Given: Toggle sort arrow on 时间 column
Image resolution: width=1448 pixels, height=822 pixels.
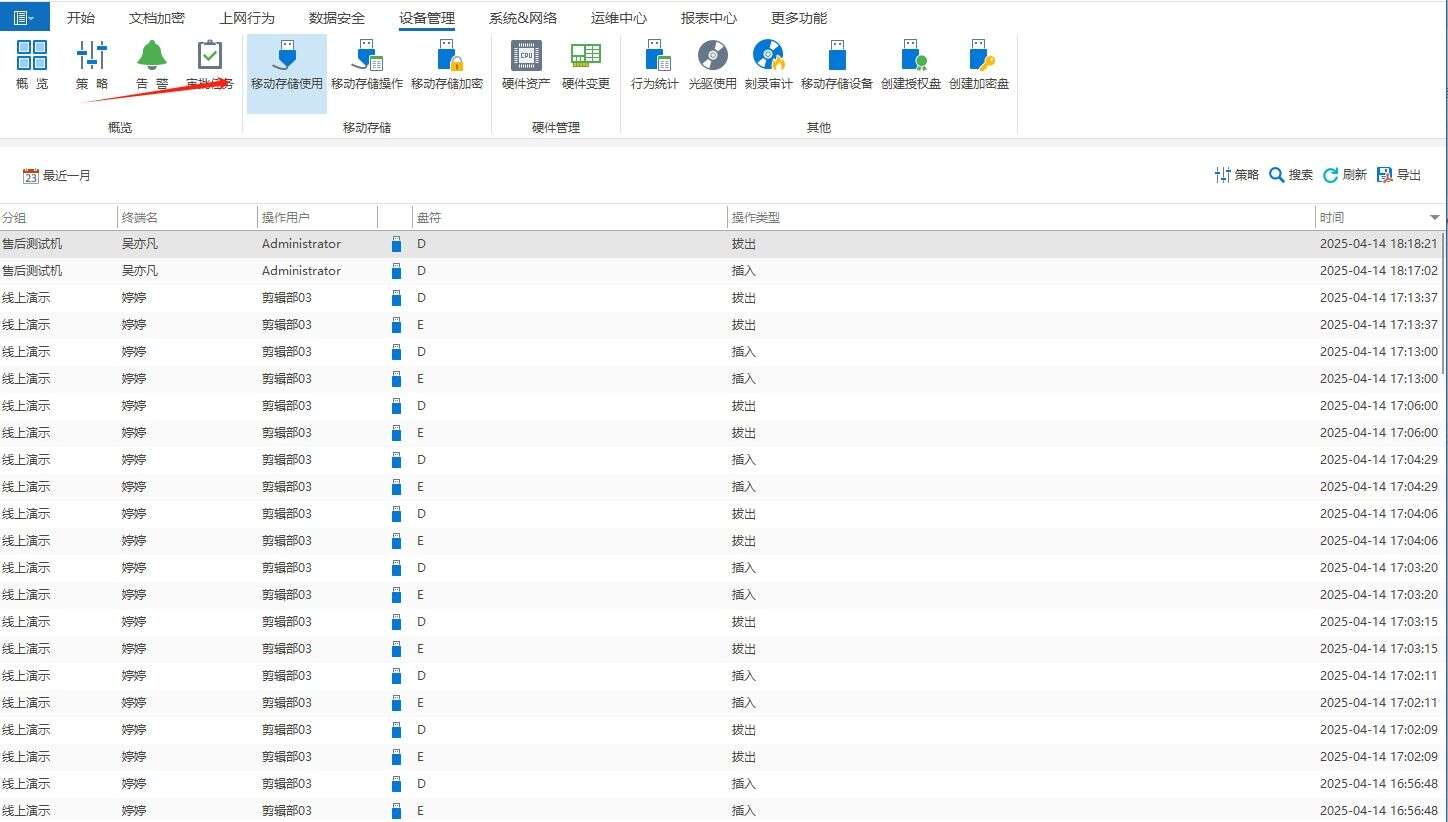Looking at the screenshot, I should [1434, 218].
